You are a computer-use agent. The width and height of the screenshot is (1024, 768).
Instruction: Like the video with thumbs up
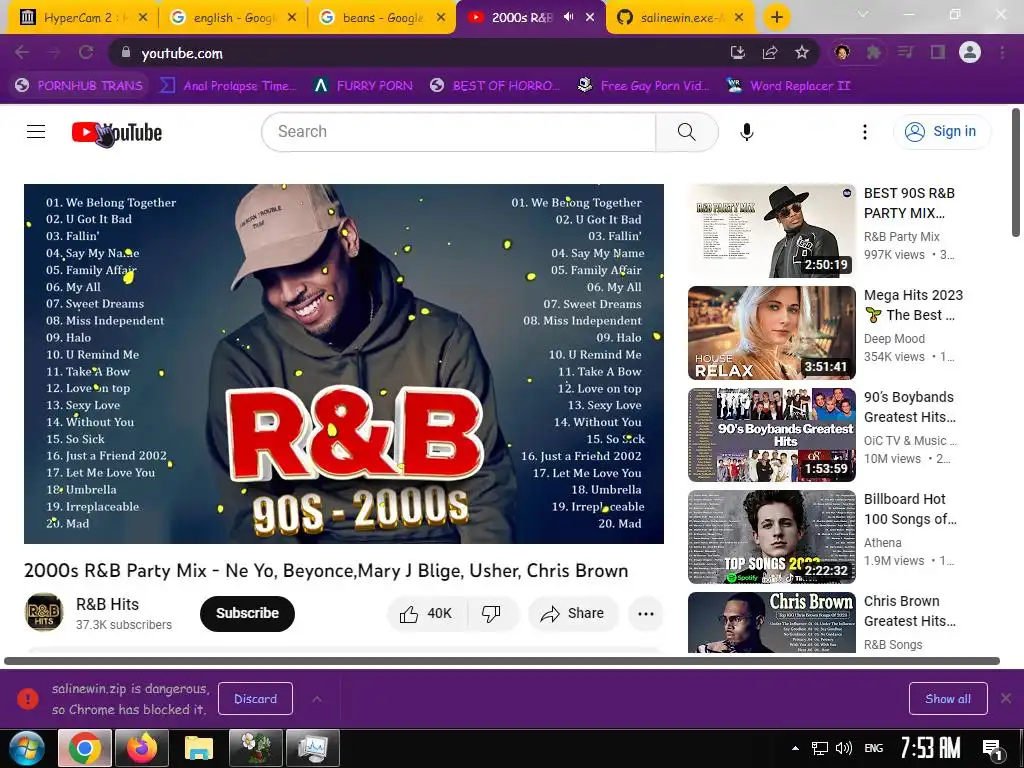pos(426,613)
